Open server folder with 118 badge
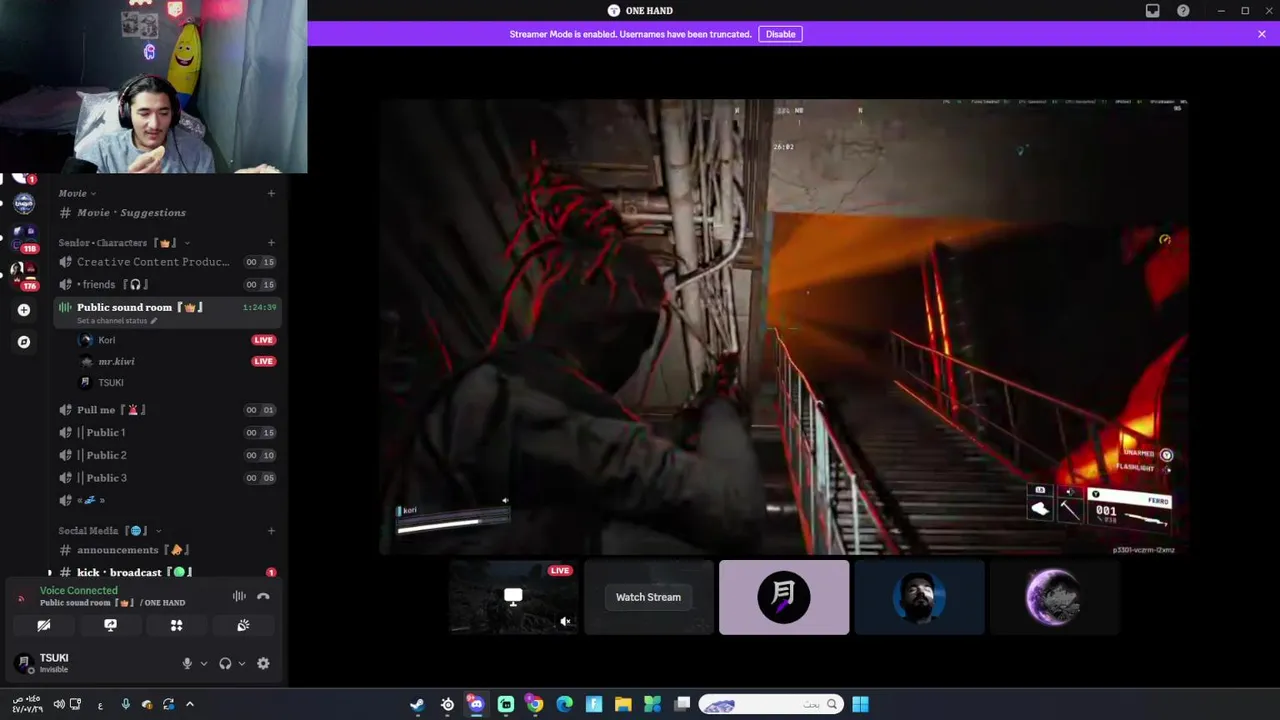This screenshot has height=720, width=1280. (x=24, y=238)
